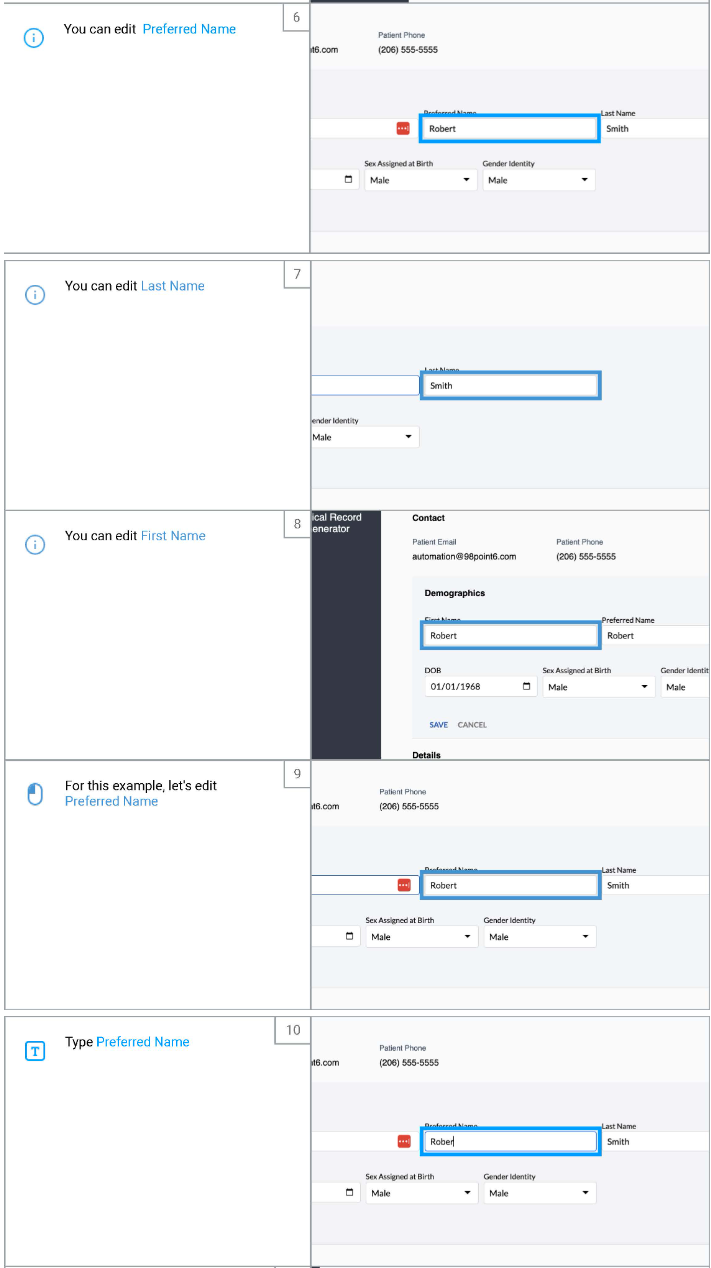Click the highlighted First Name field in step 8

tap(510, 635)
